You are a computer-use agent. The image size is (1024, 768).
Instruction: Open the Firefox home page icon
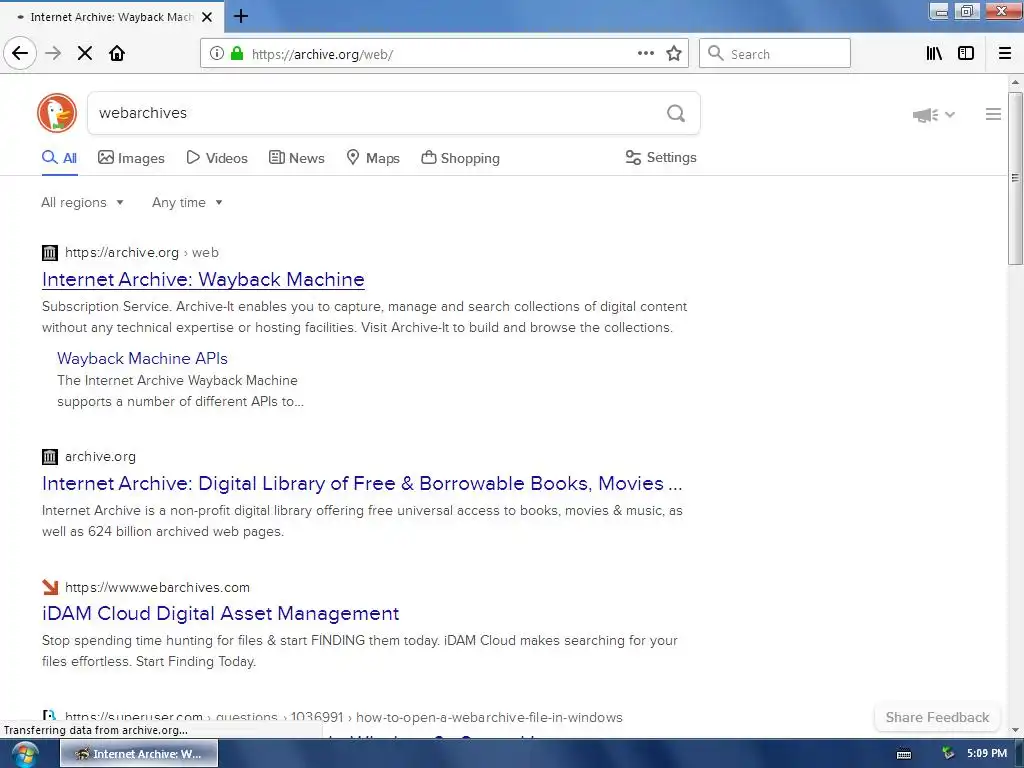coord(117,53)
